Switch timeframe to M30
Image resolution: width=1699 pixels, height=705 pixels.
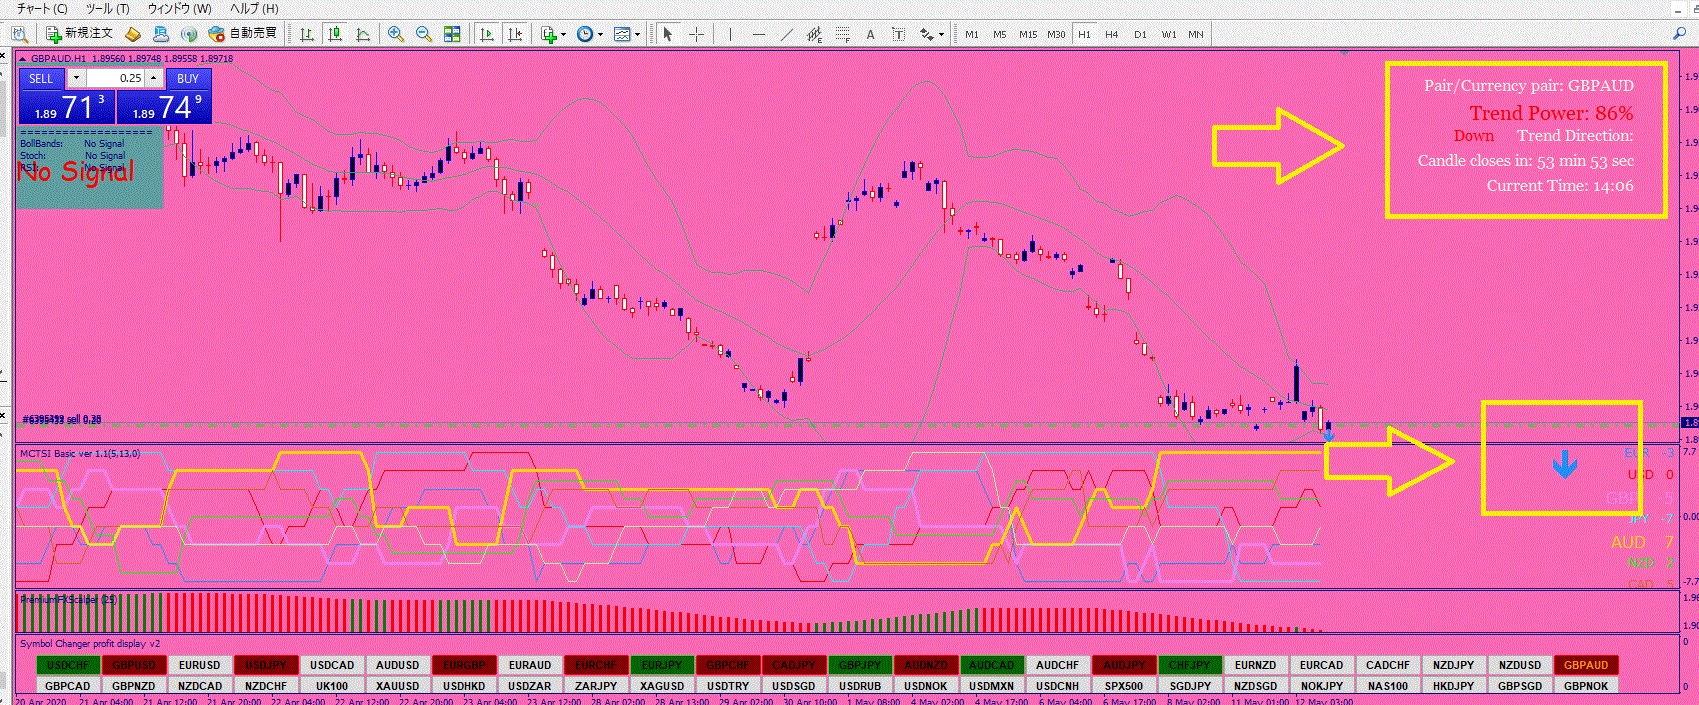1056,34
